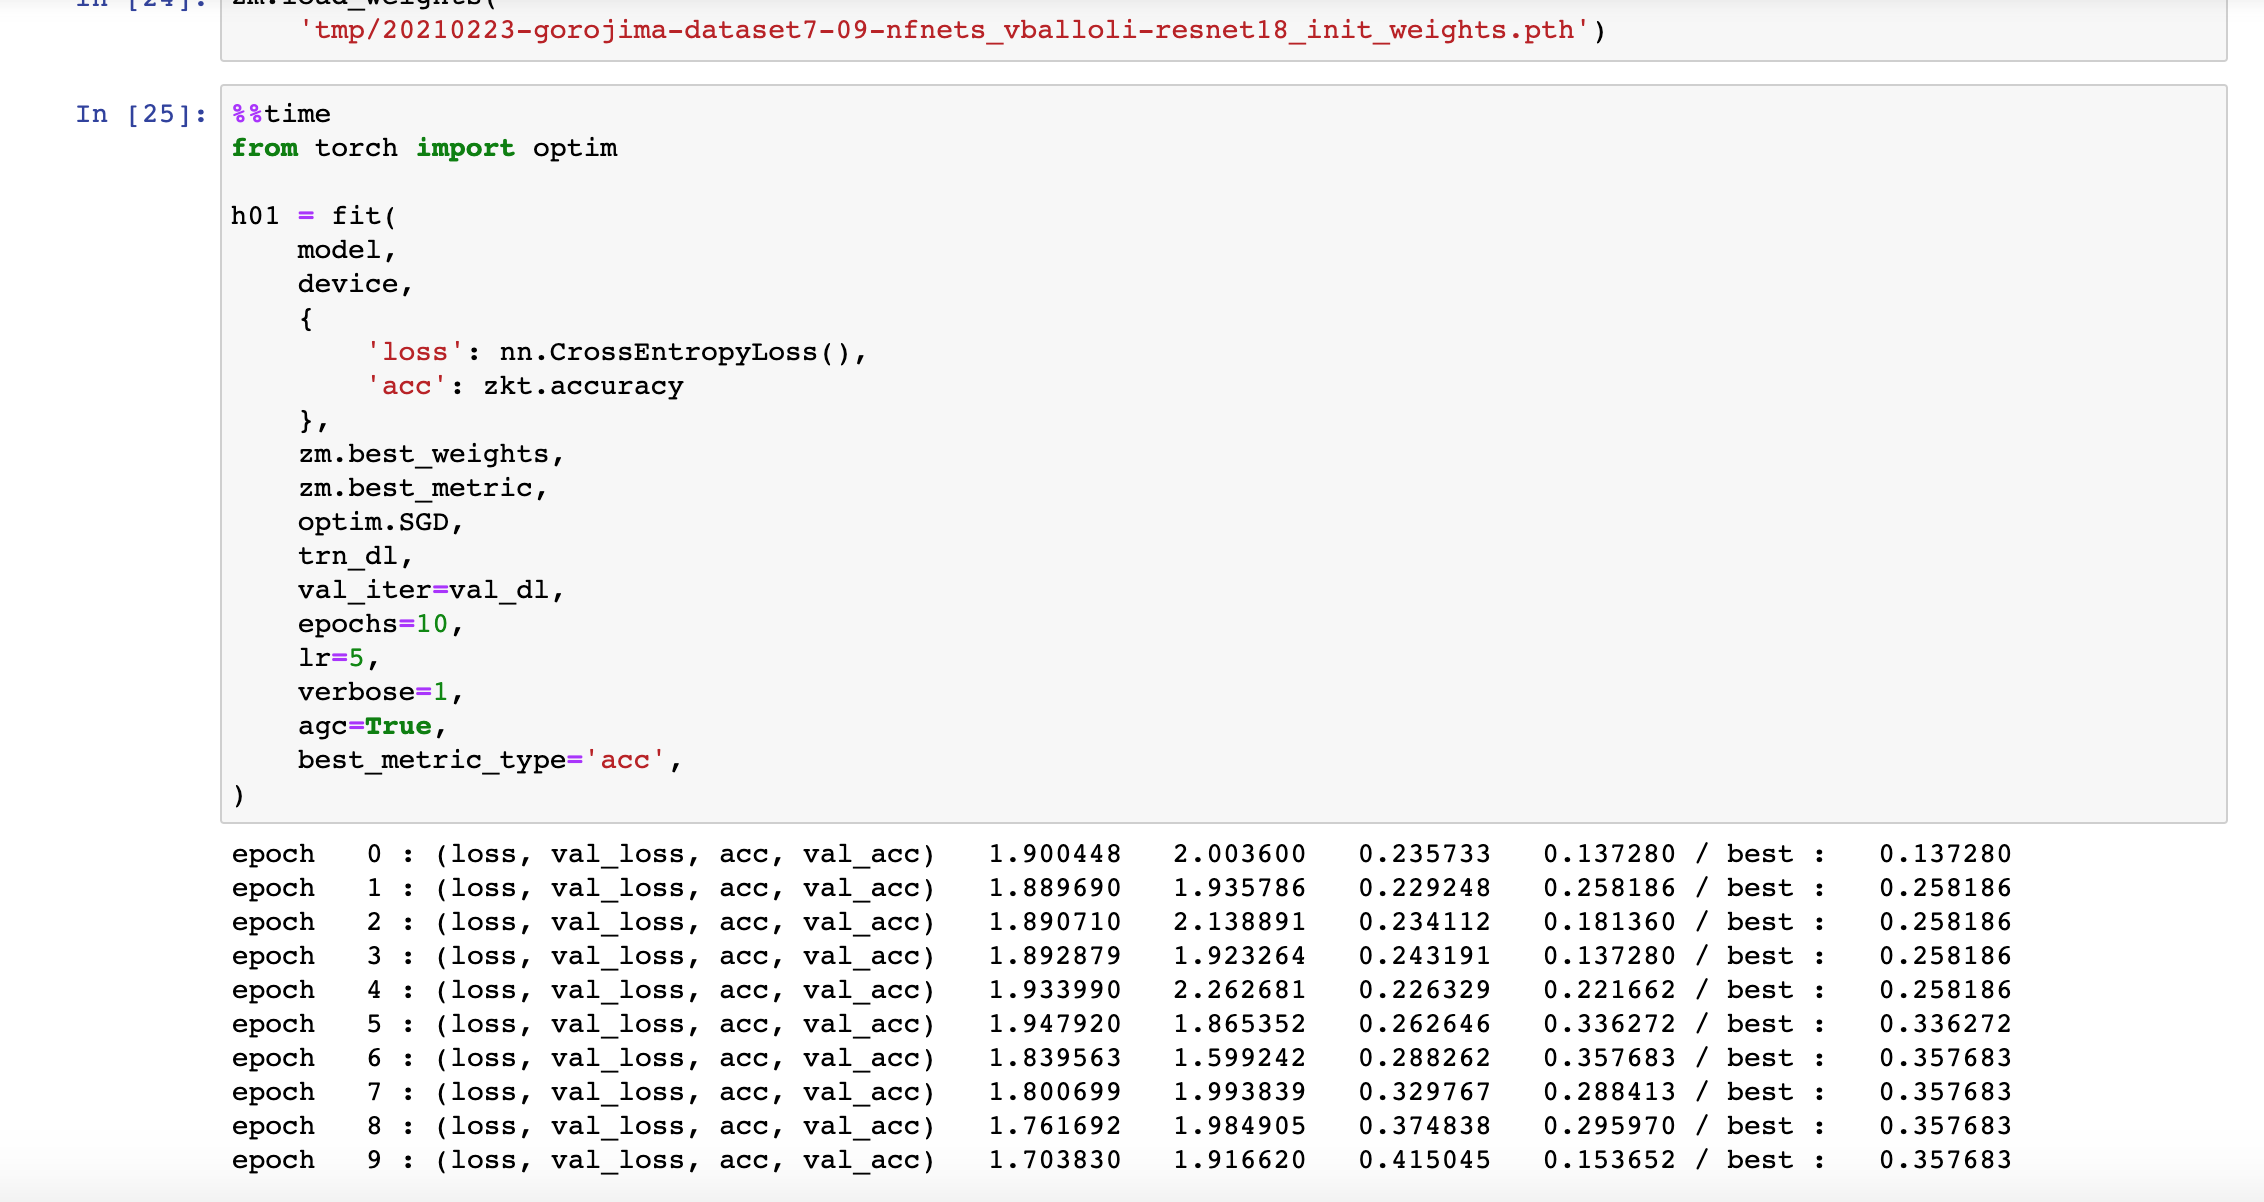This screenshot has width=2264, height=1202.
Task: Click the val_iter=val_dl line
Action: [431, 590]
